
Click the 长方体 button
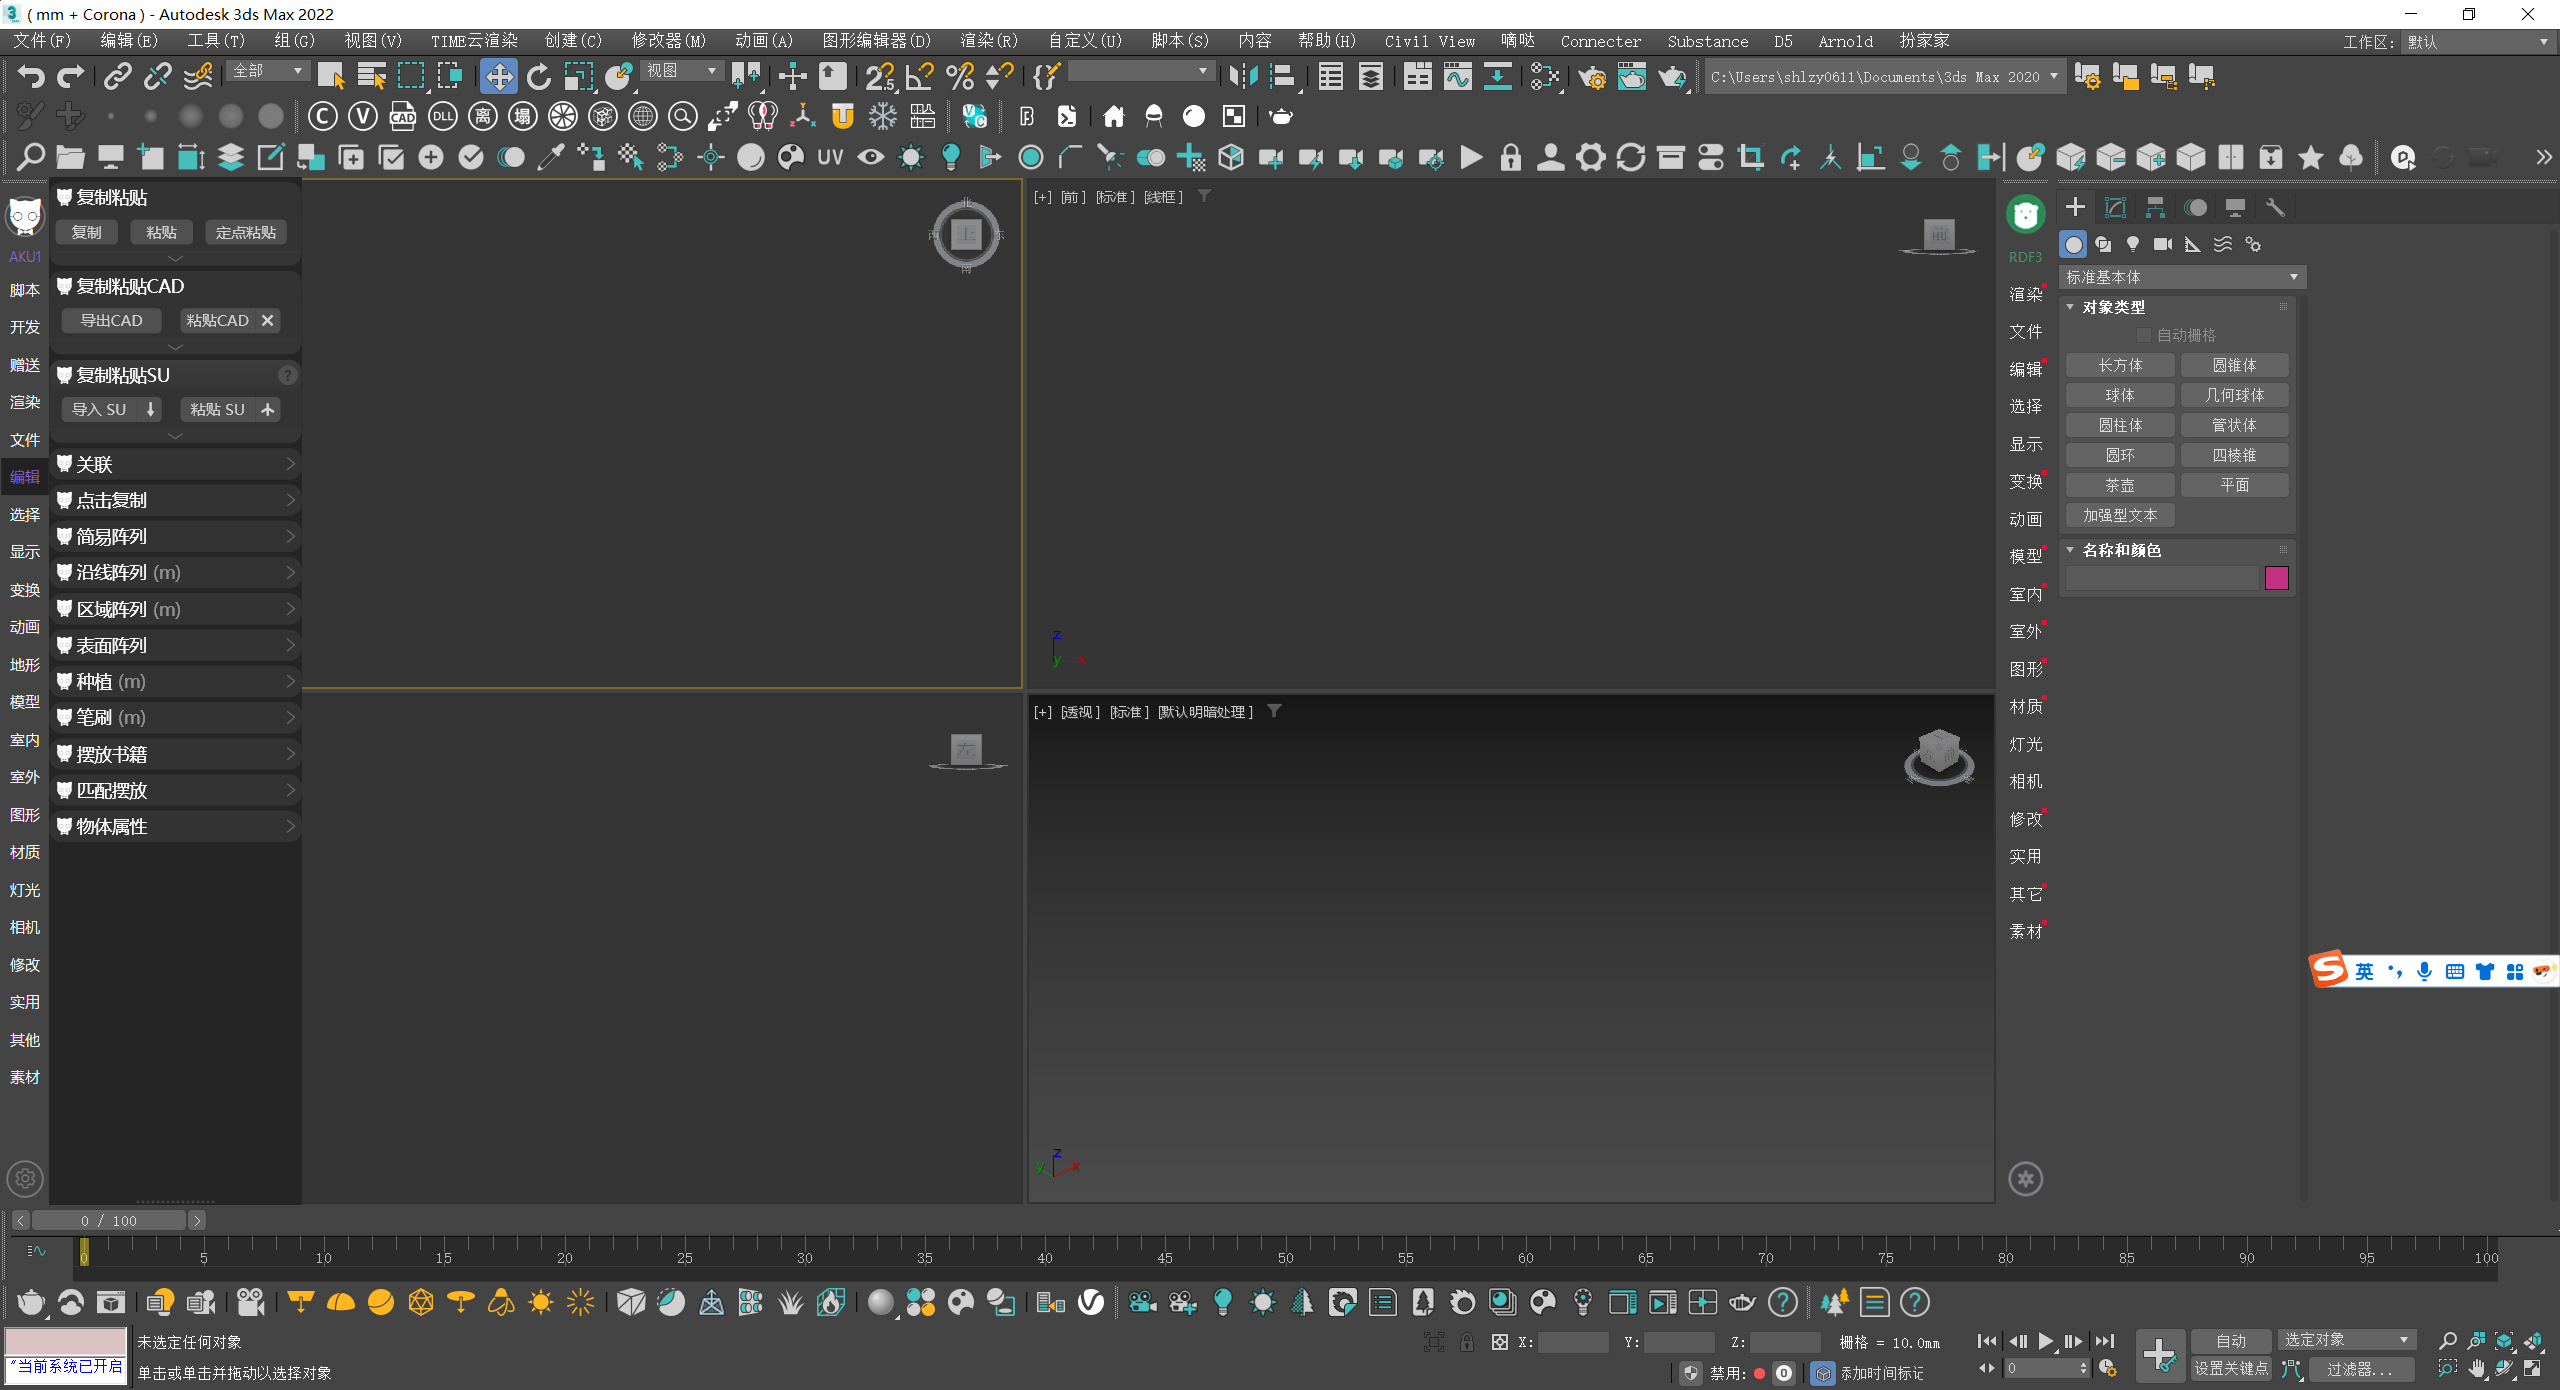2120,365
